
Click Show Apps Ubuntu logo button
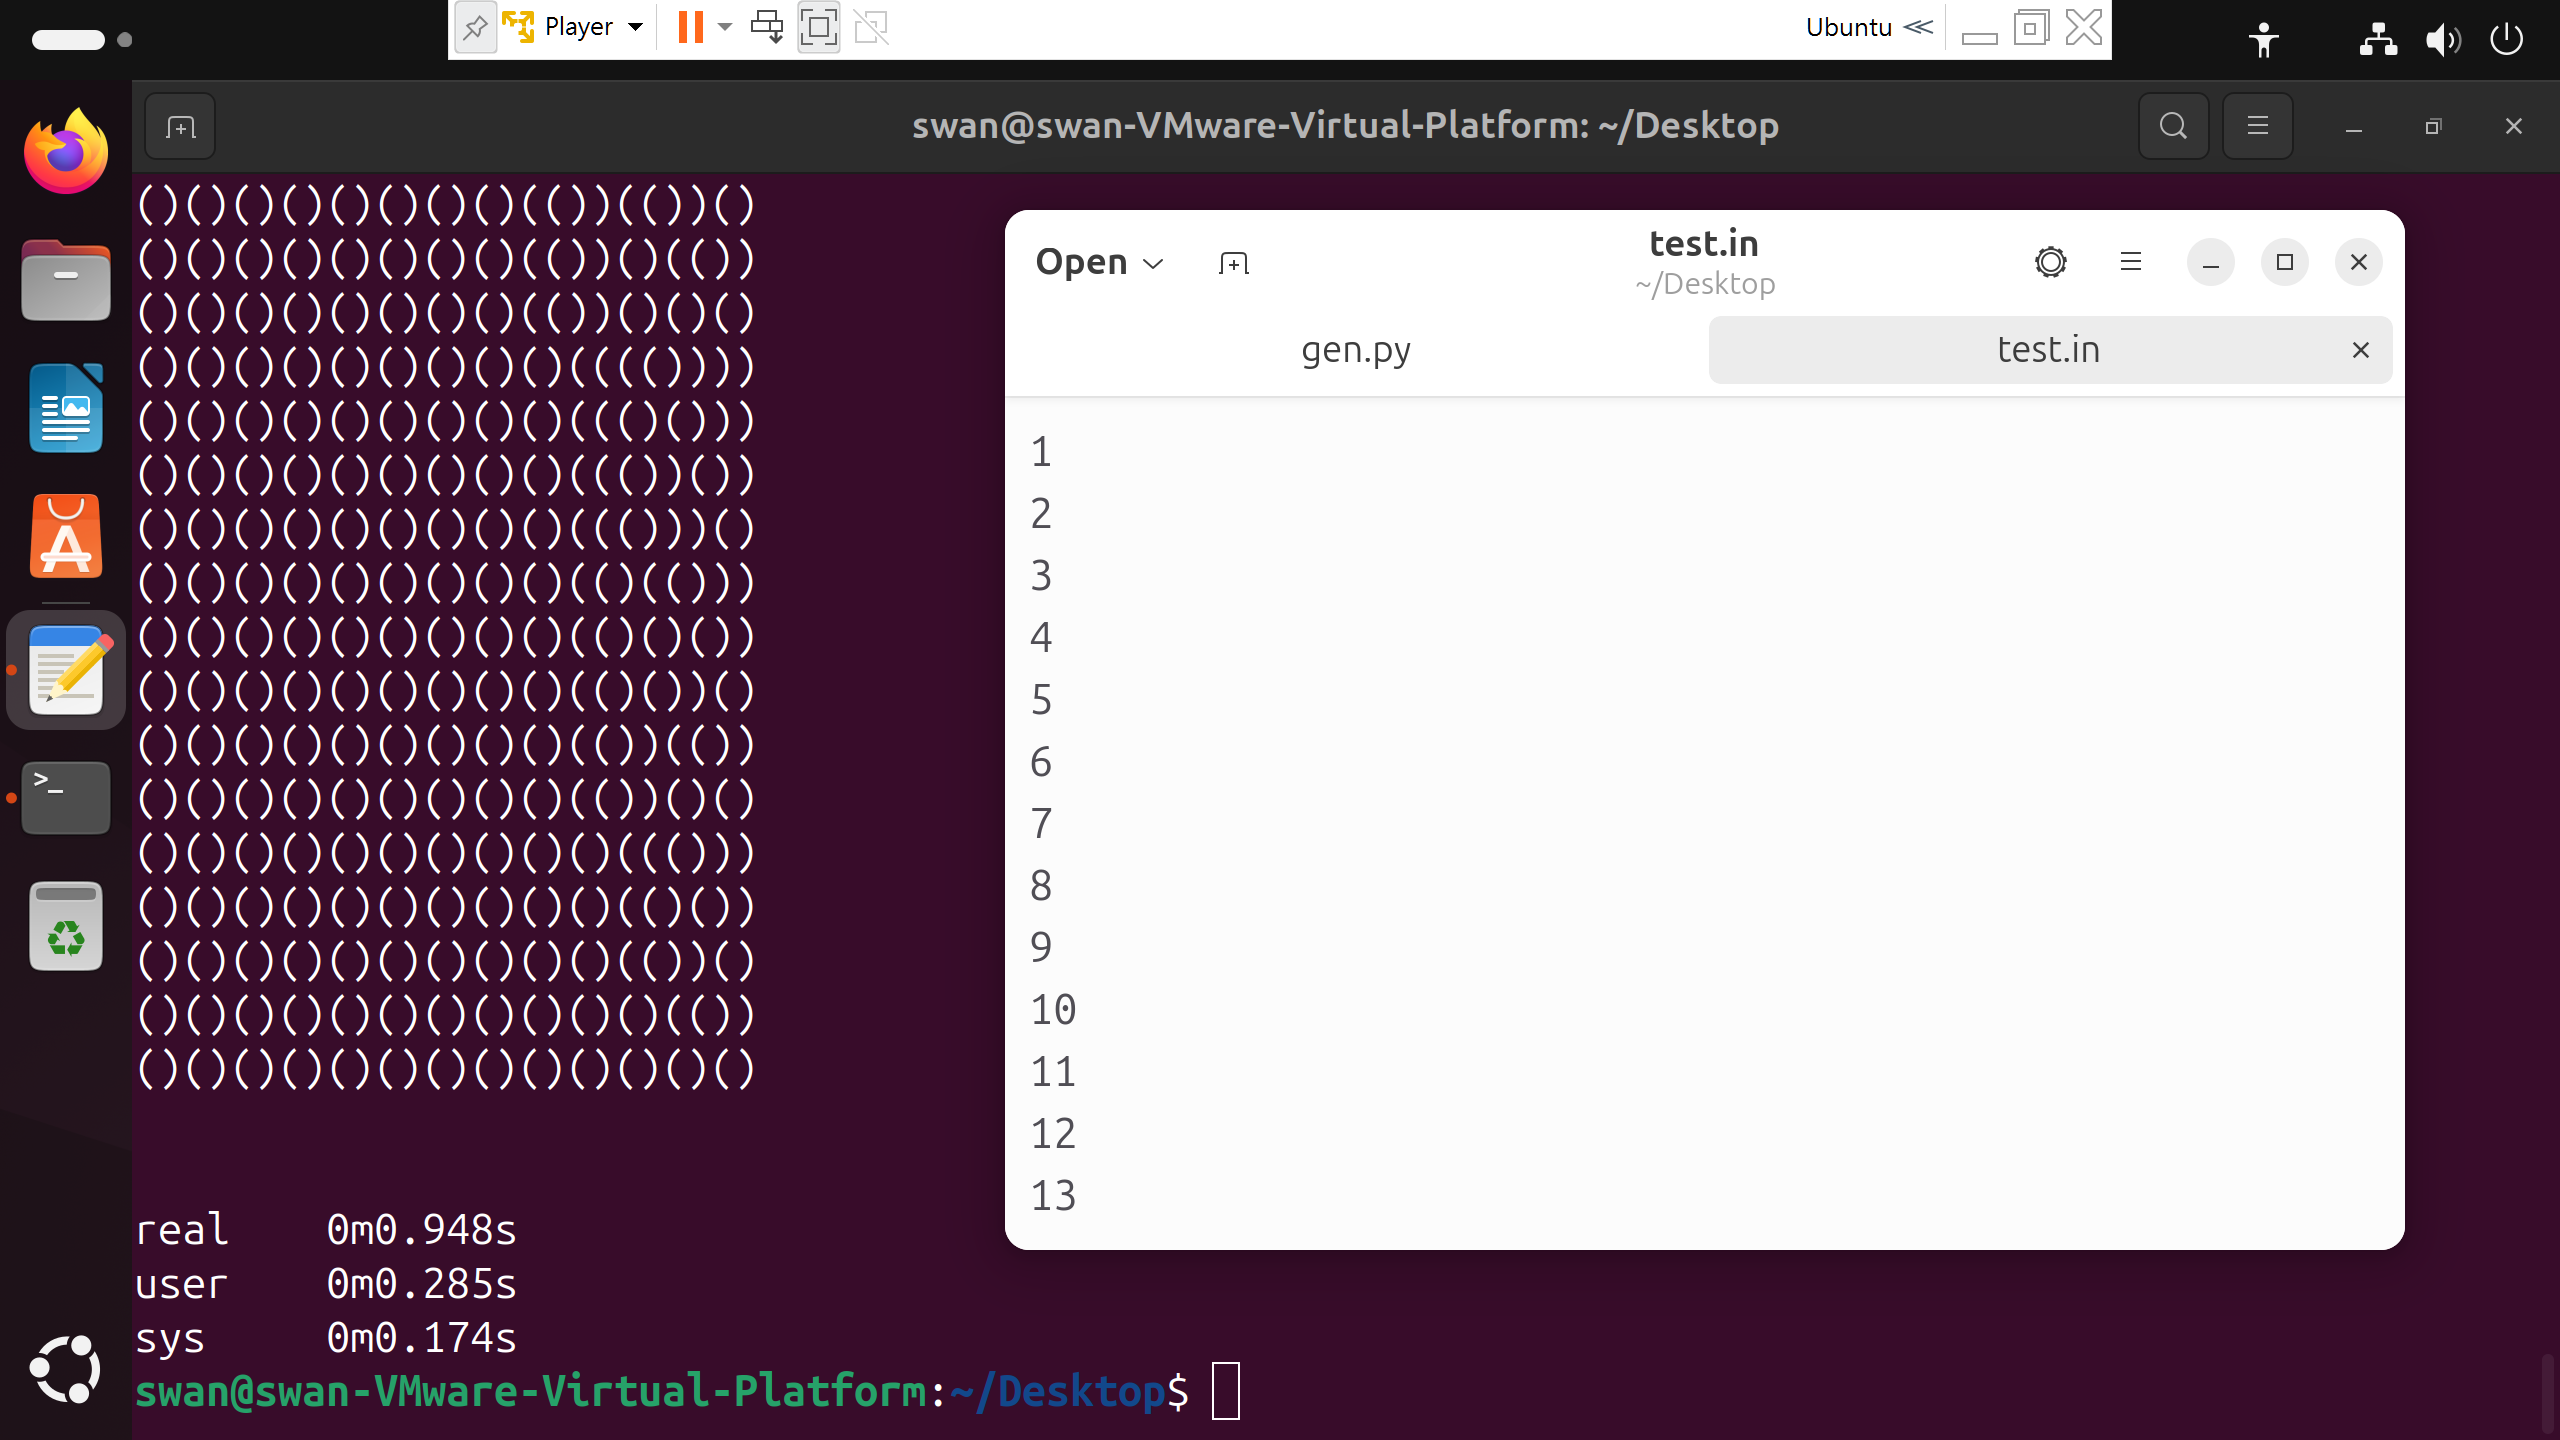pyautogui.click(x=66, y=1369)
